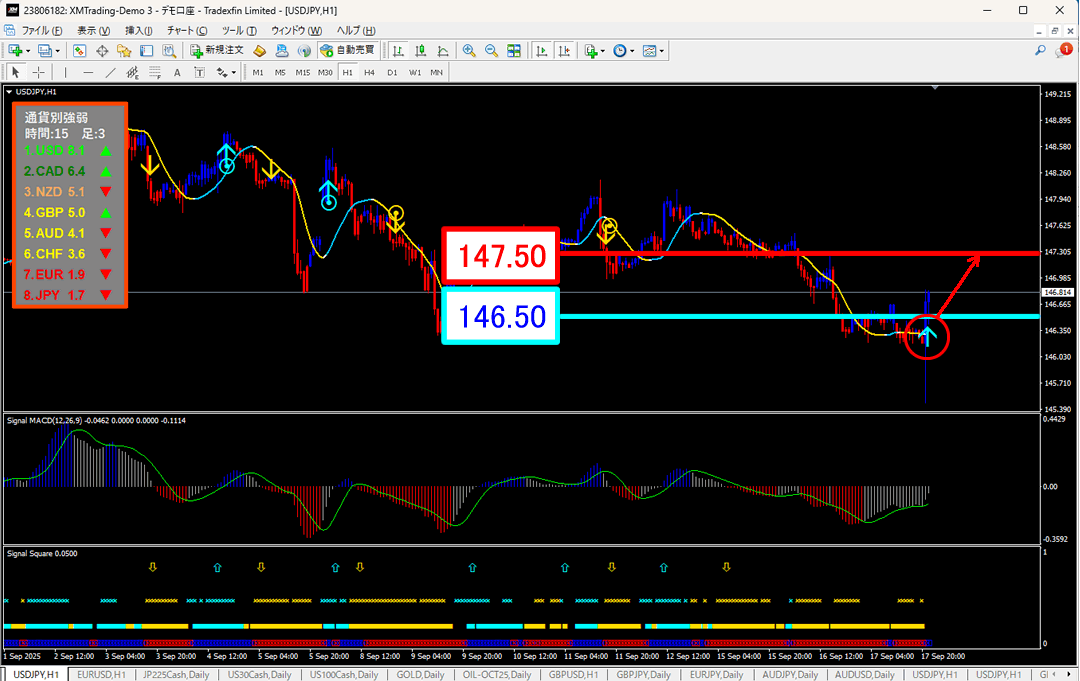
Task: Switch to GOLD,Daily chart tab
Action: [420, 675]
